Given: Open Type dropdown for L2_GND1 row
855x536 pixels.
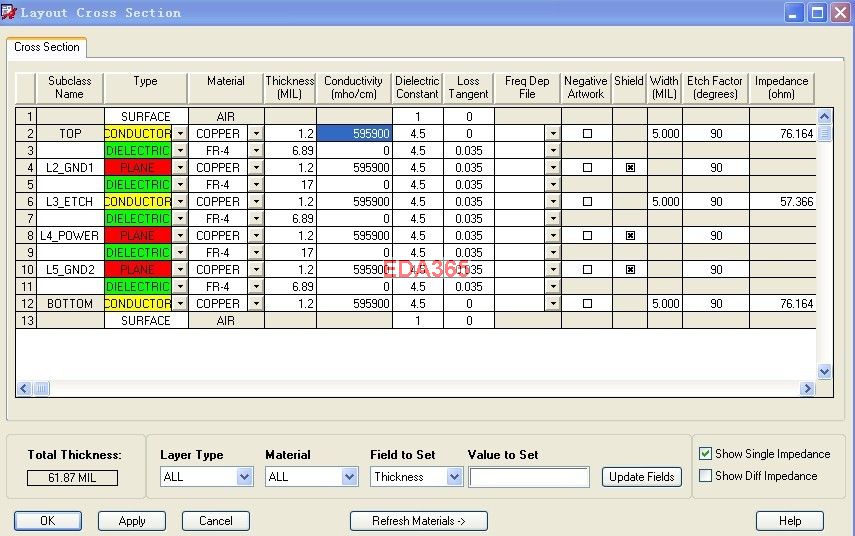Looking at the screenshot, I should (180, 167).
